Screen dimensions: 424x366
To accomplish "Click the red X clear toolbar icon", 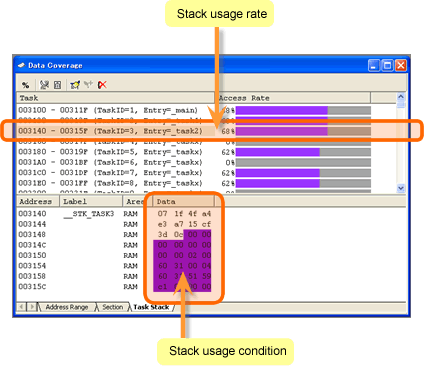I will click(x=102, y=85).
